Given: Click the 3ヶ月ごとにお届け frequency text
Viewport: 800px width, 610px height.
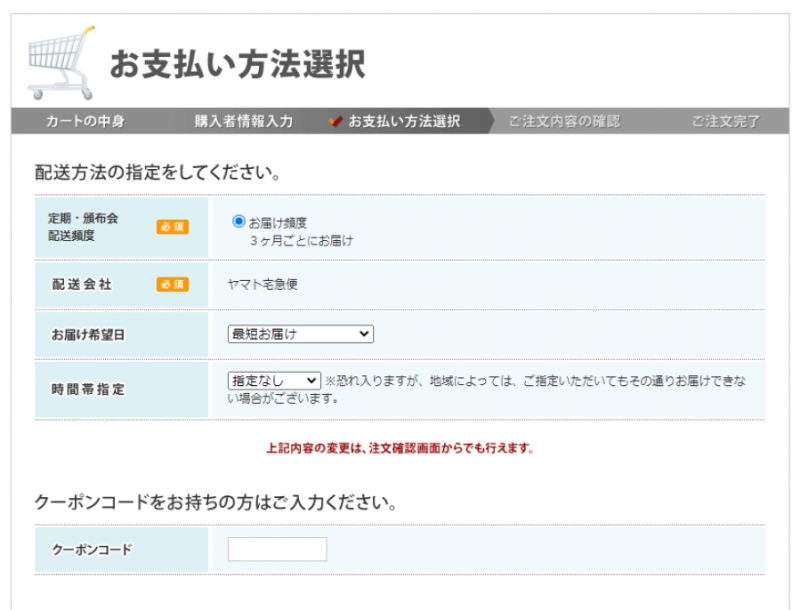Looking at the screenshot, I should 302,240.
